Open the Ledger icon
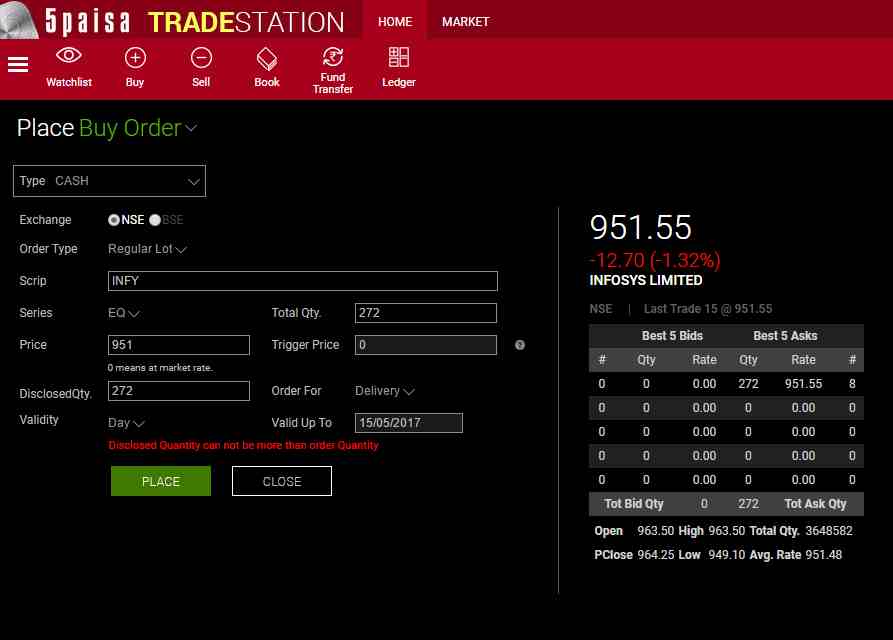Screen dimensions: 893x640 [399, 57]
